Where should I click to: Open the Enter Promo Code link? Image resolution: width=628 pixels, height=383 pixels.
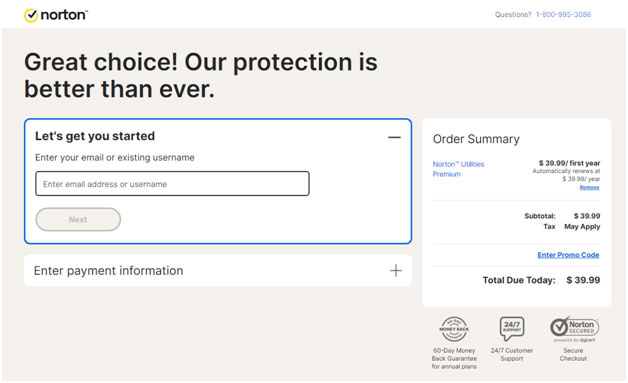click(568, 255)
